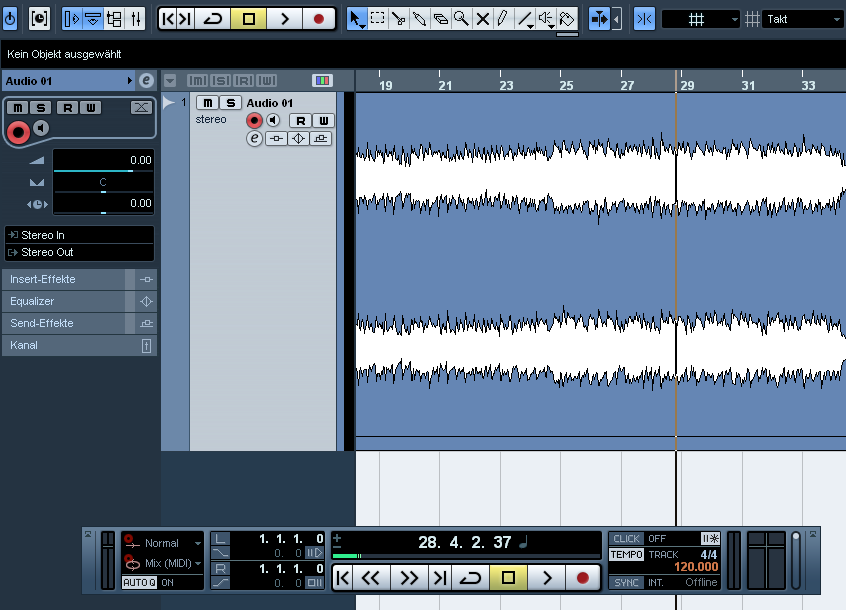Select the Erase tool
Image resolution: width=846 pixels, height=610 pixels.
point(440,19)
